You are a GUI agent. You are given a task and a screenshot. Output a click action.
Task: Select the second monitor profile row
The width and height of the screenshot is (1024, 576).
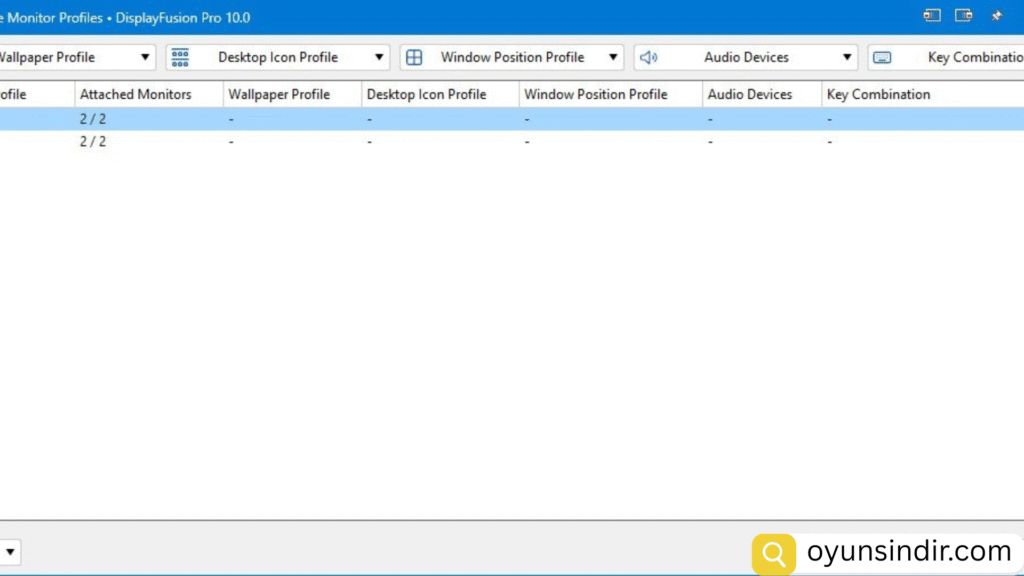tap(400, 142)
